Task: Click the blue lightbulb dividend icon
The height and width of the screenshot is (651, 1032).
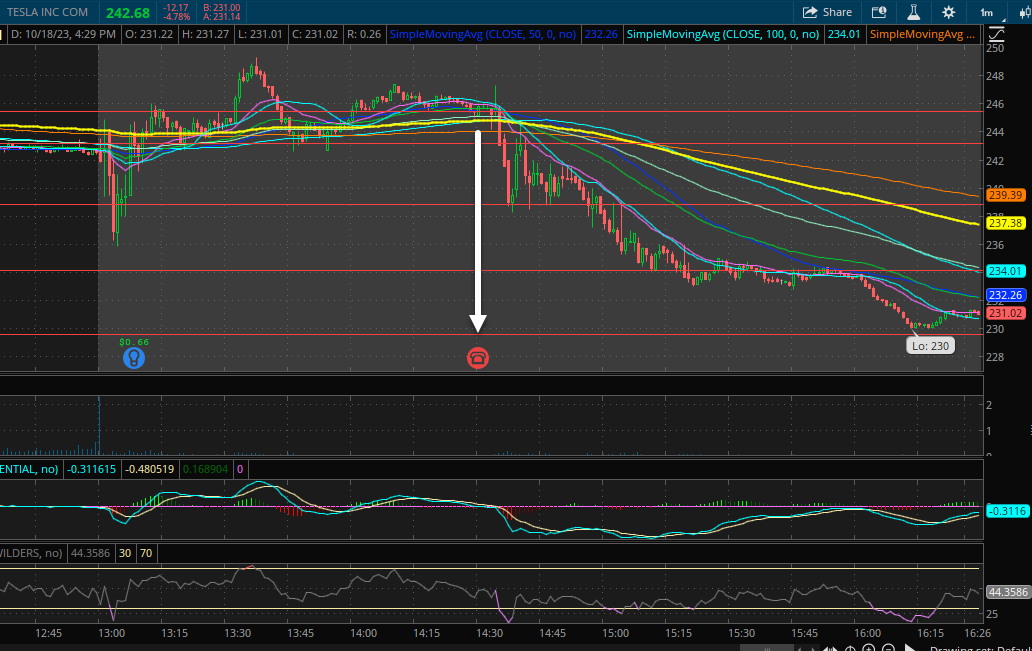Action: click(x=134, y=357)
